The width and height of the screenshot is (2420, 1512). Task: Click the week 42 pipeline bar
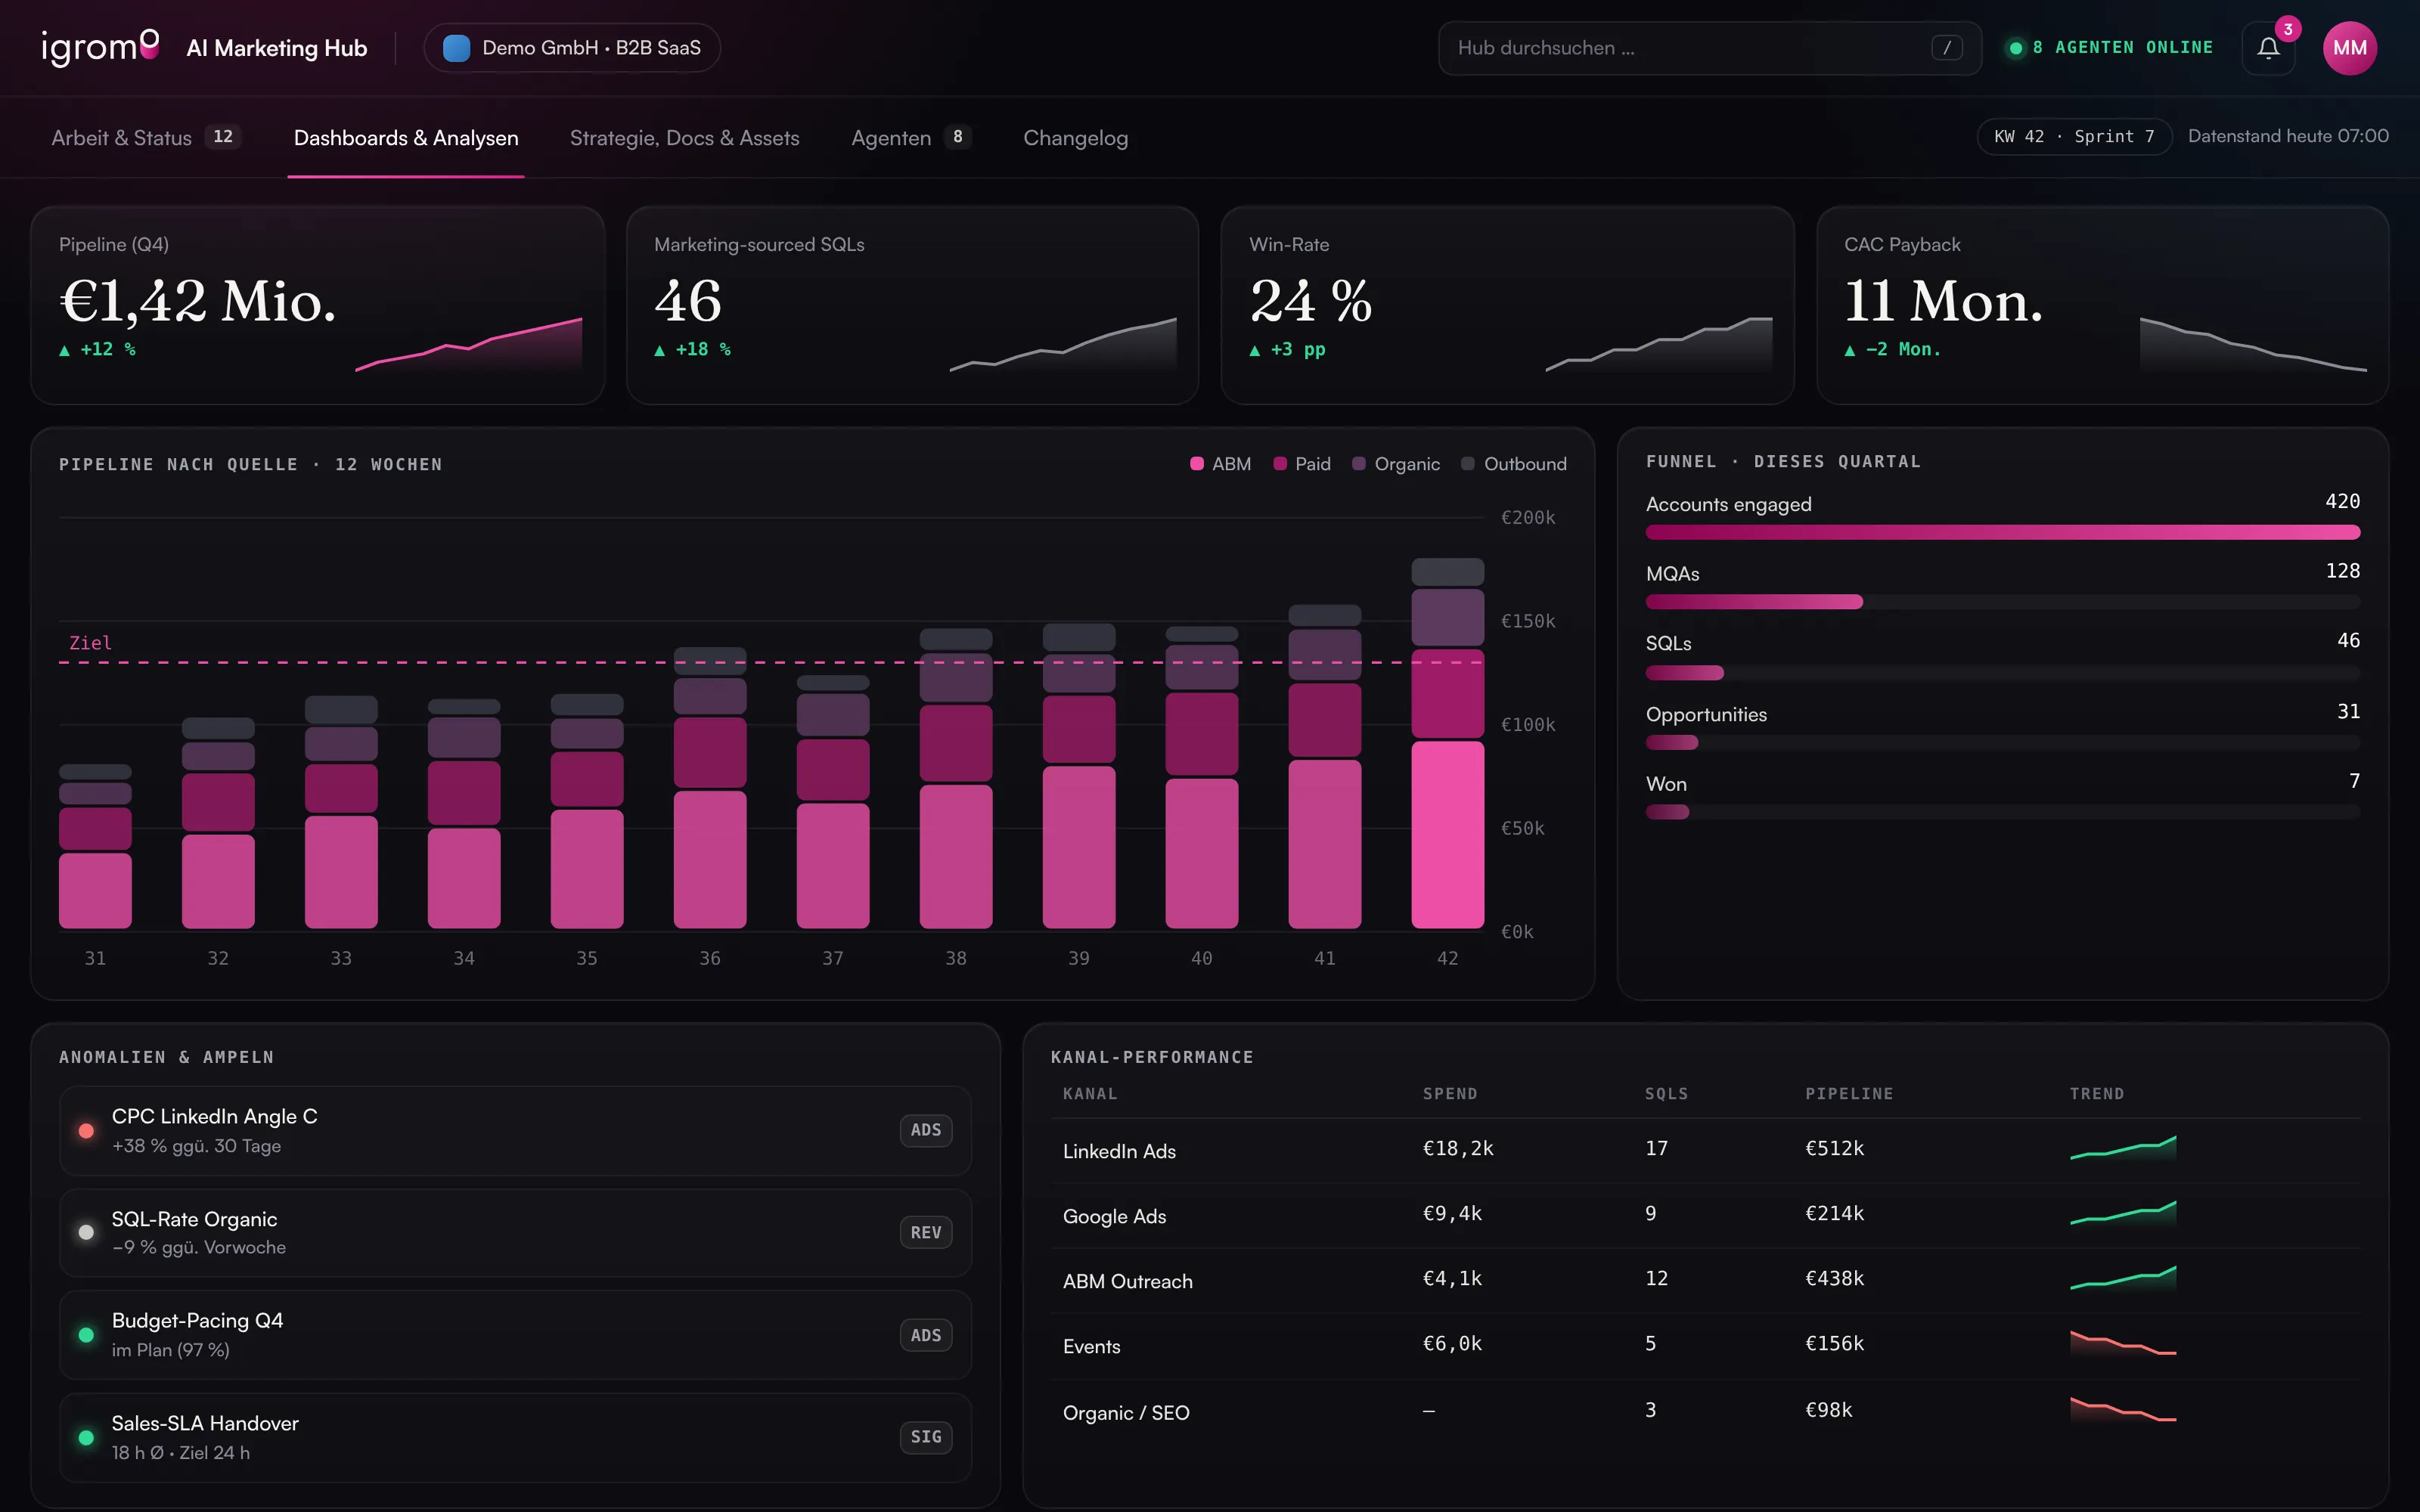pyautogui.click(x=1447, y=743)
